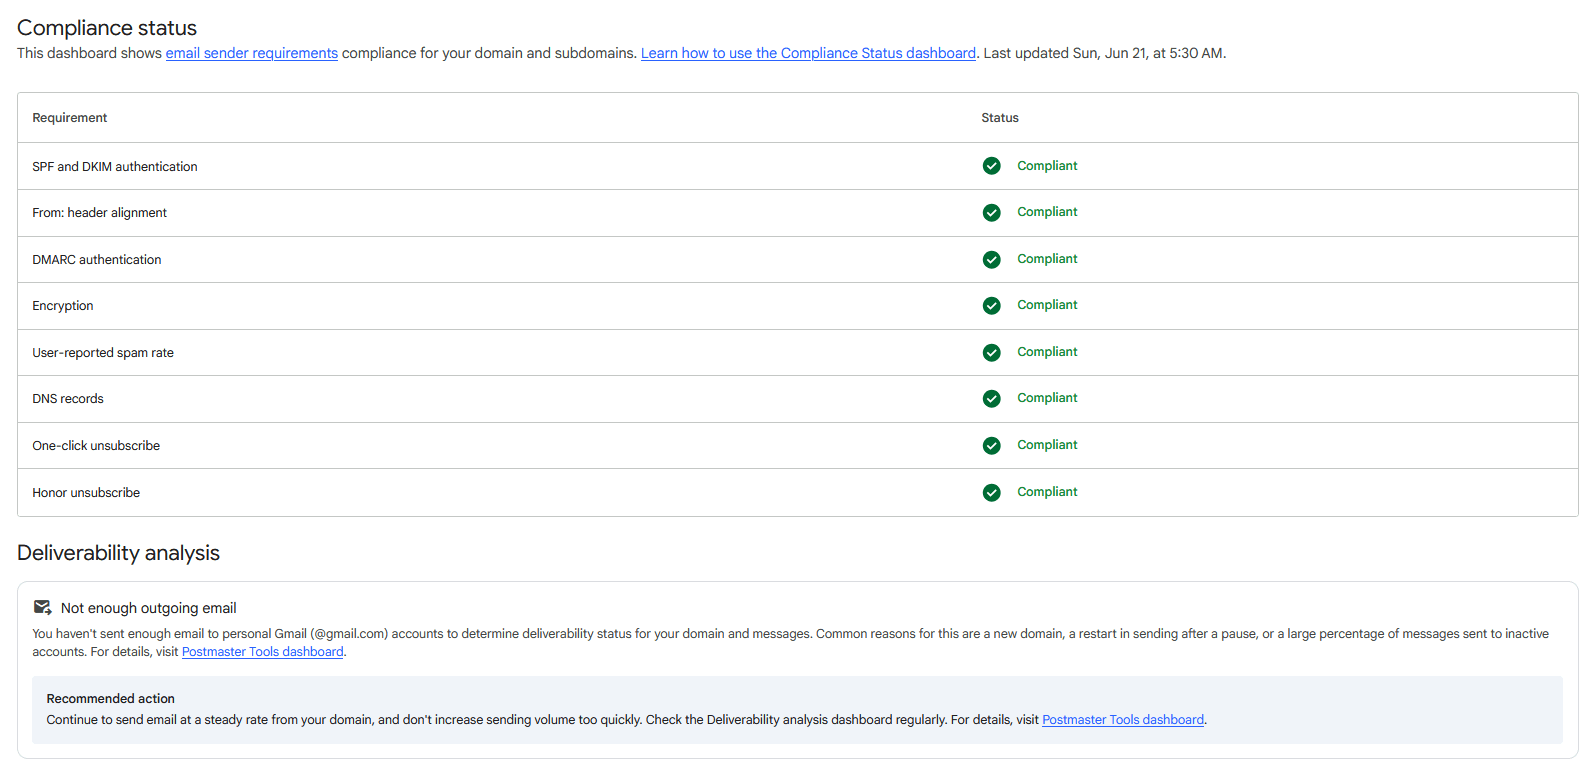Select the DMARC authentication requirement
1586x763 pixels.
point(96,260)
